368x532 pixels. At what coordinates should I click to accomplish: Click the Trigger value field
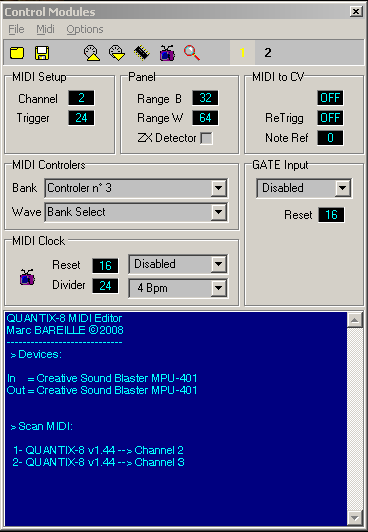[x=81, y=118]
